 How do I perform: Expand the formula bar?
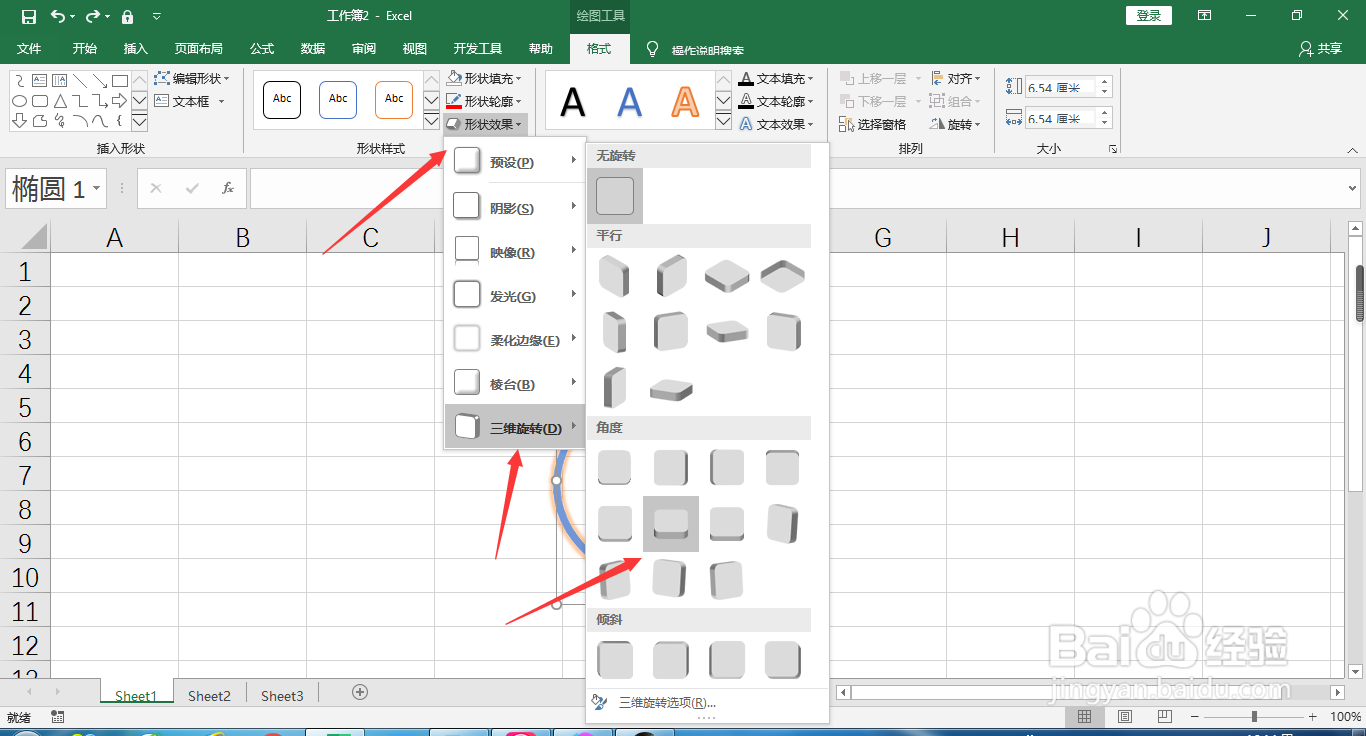click(1353, 188)
